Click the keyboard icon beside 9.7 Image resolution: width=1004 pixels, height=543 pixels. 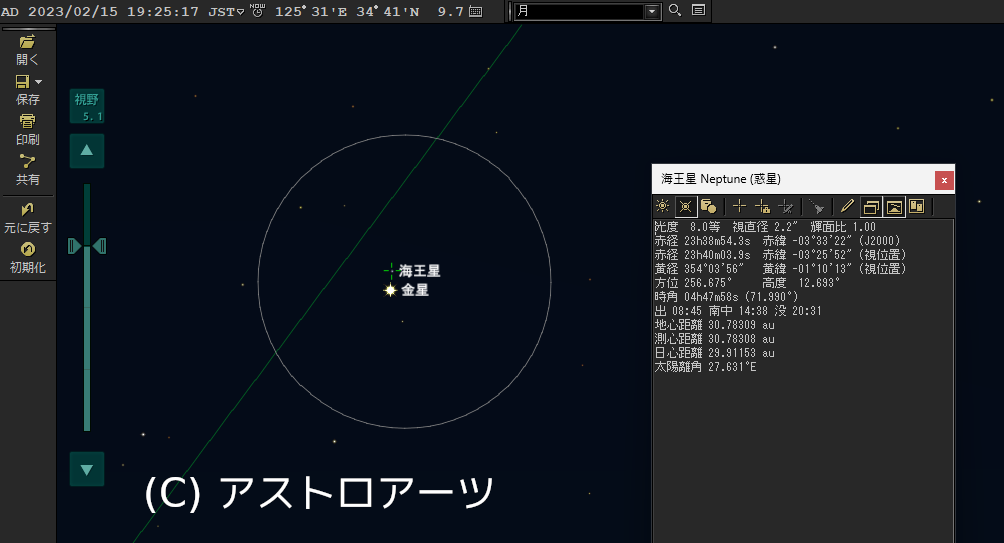click(x=476, y=12)
